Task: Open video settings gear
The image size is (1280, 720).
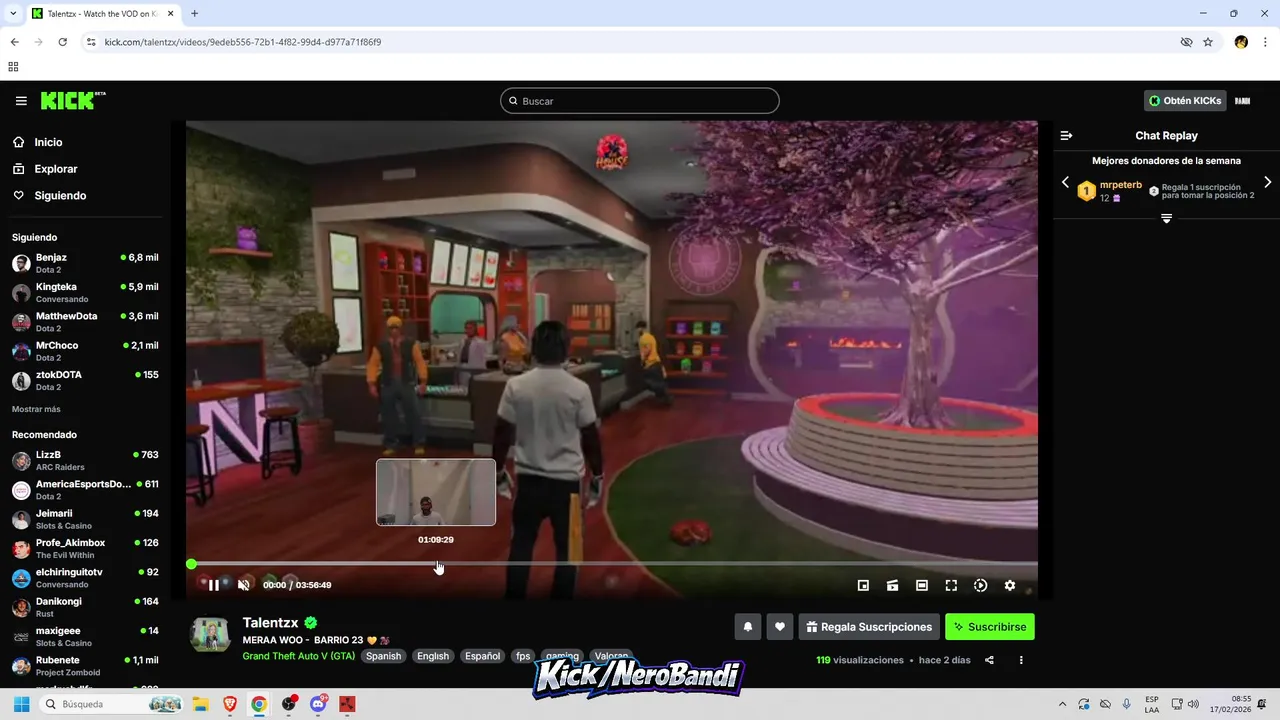Action: pos(1010,585)
